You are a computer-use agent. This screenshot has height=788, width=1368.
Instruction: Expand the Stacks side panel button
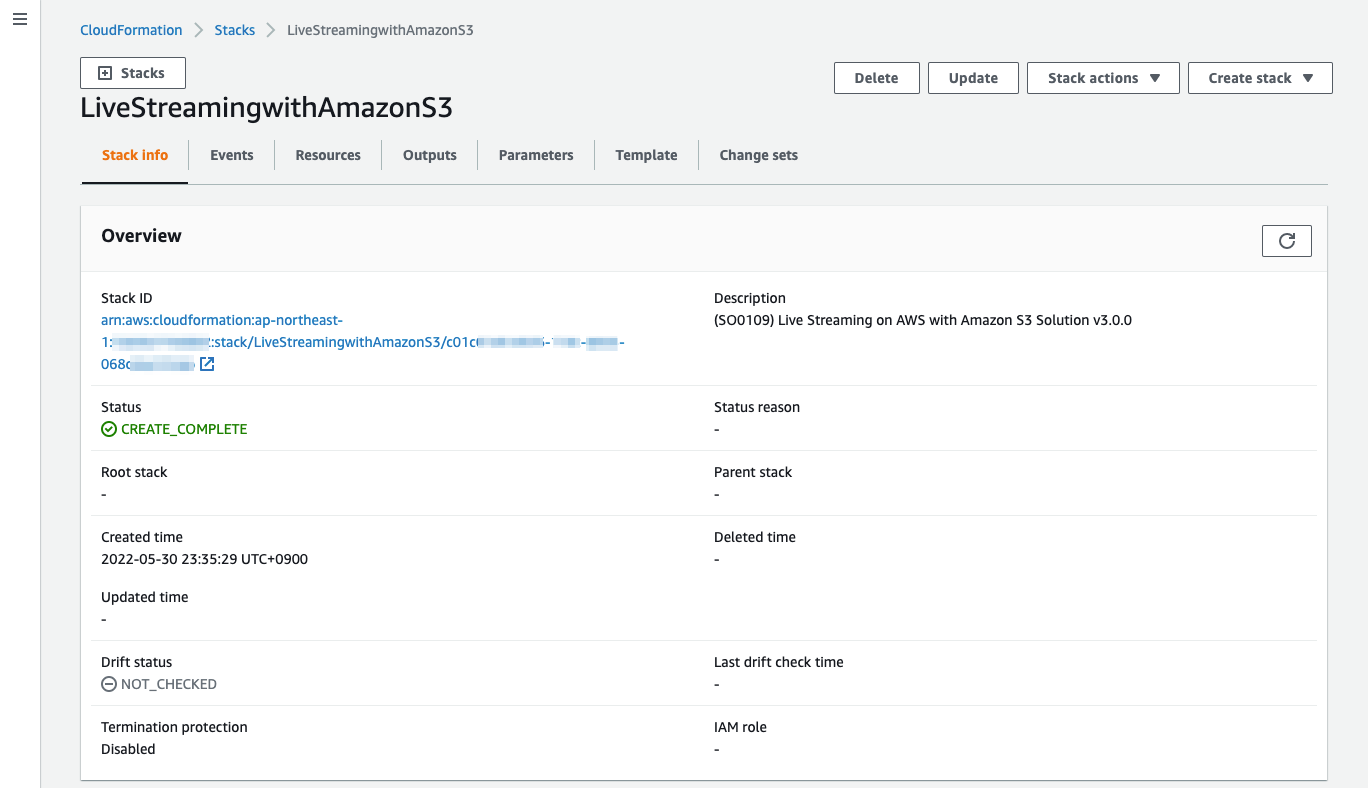coord(132,73)
